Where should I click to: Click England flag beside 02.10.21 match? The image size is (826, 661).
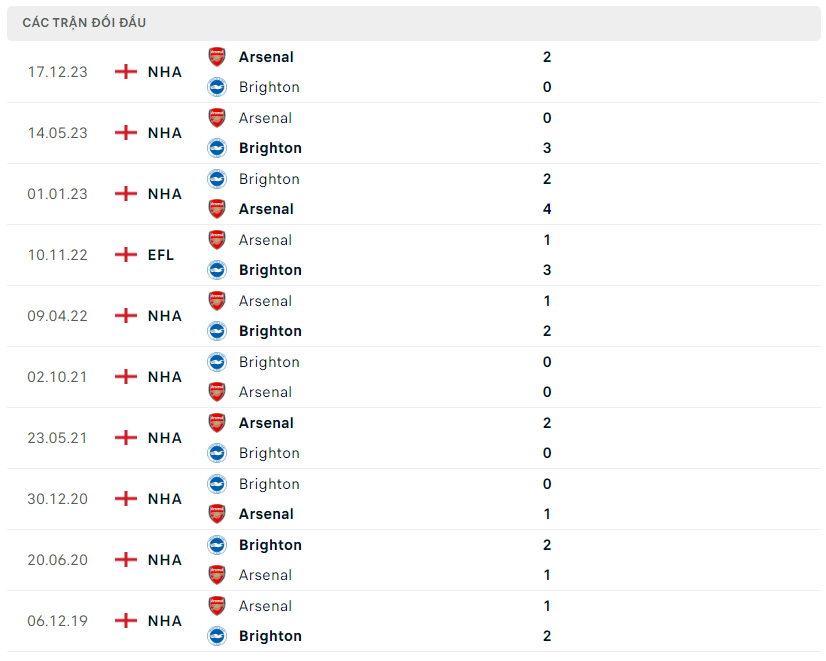pyautogui.click(x=126, y=377)
